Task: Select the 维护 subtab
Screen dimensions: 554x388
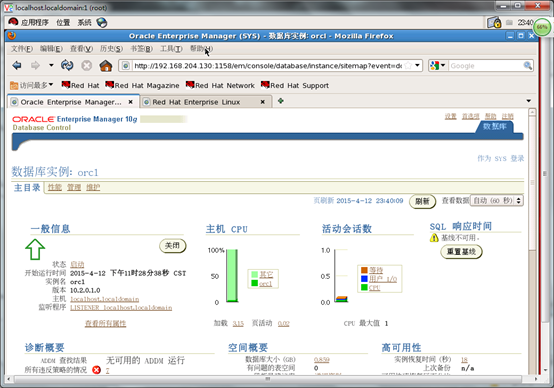Action: (x=93, y=187)
